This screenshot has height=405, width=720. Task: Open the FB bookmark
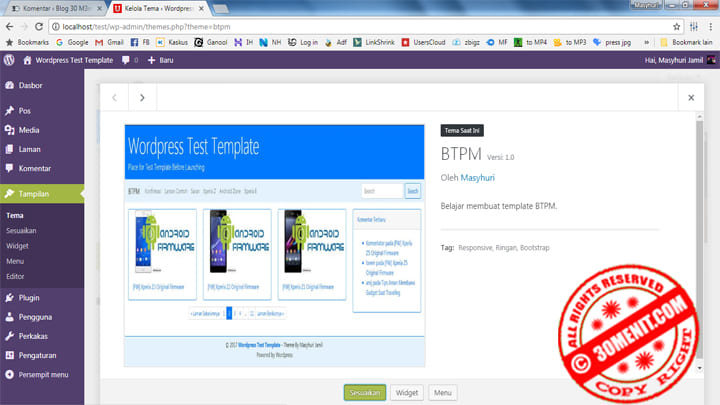tap(140, 42)
